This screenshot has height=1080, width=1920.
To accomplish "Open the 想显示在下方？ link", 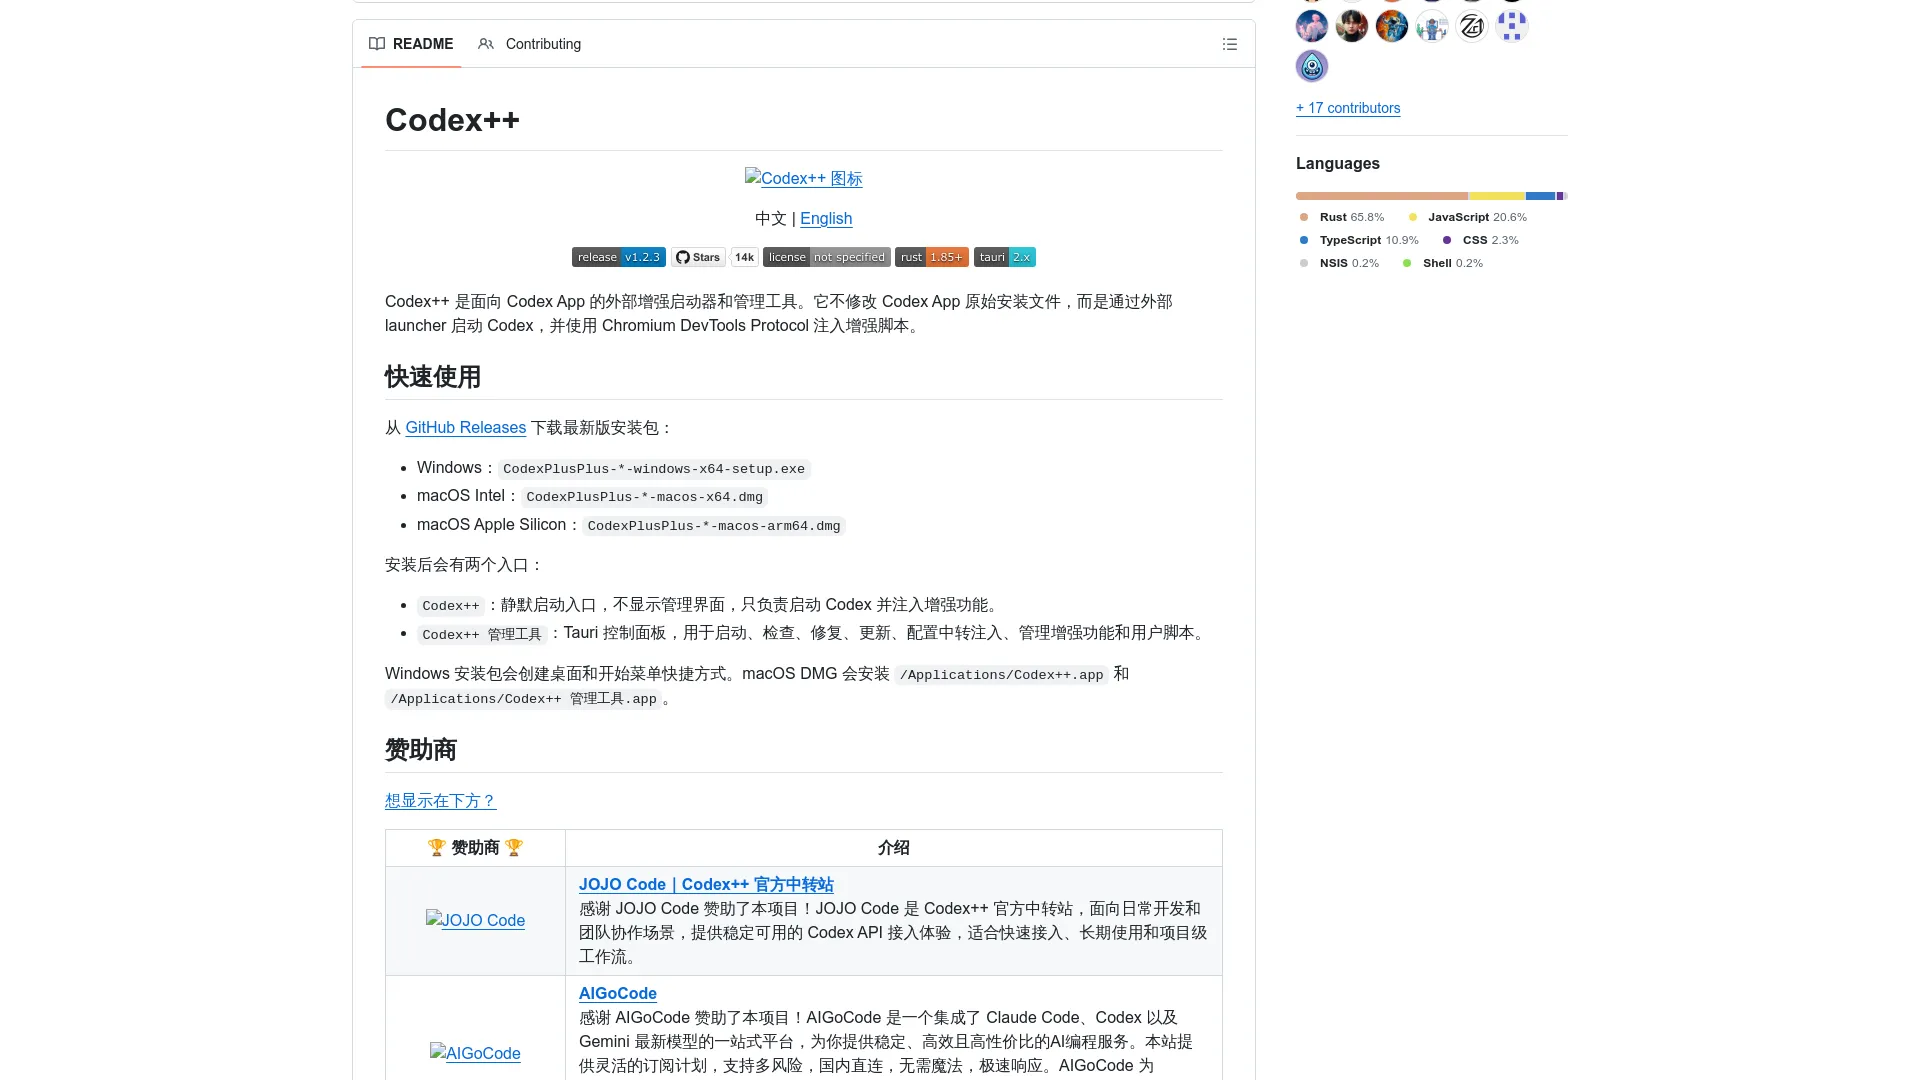I will pyautogui.click(x=441, y=801).
